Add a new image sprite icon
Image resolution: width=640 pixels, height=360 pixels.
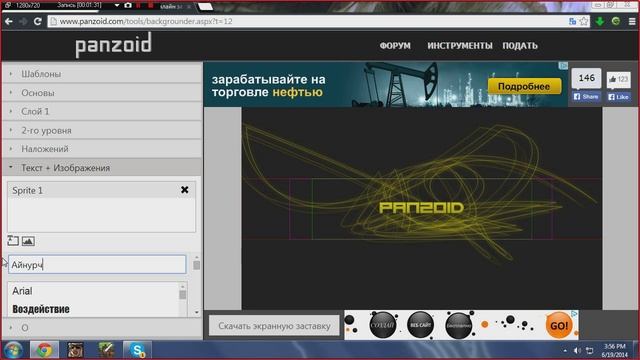[x=28, y=241]
